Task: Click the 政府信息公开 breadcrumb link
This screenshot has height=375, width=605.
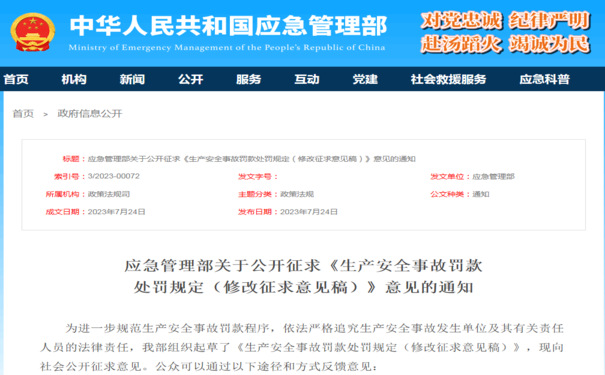Action: tap(90, 113)
